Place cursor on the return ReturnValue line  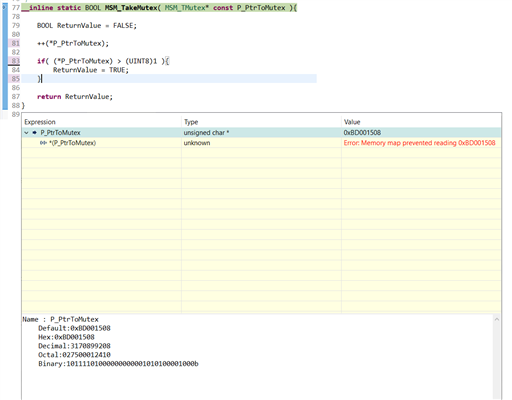[x=75, y=97]
